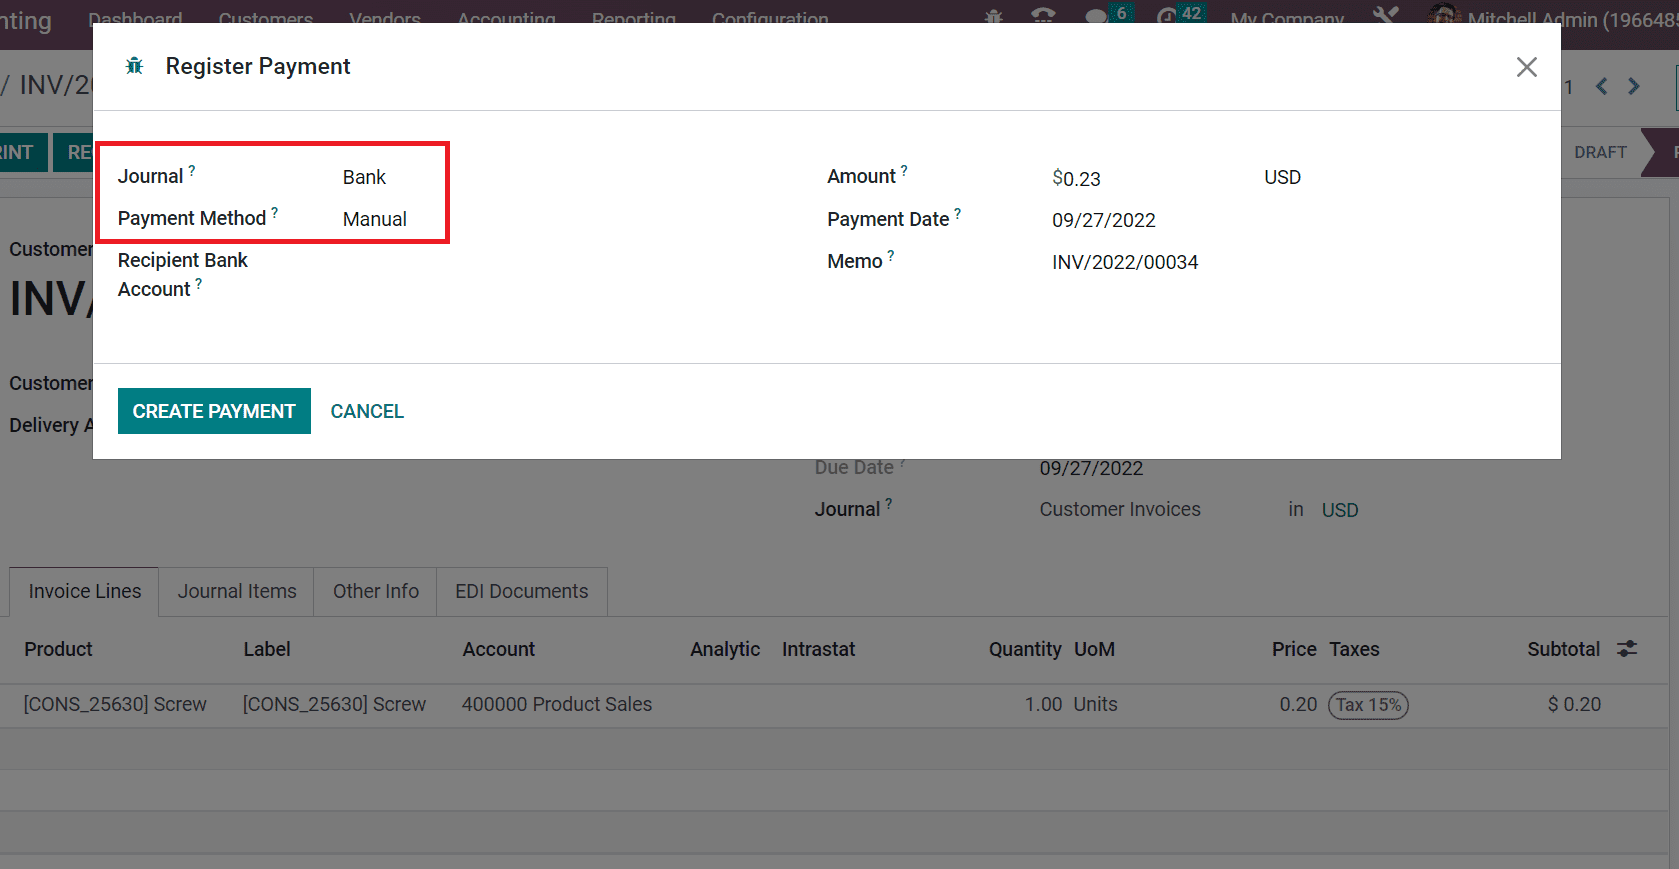Click the UoM cell Units

(1095, 704)
